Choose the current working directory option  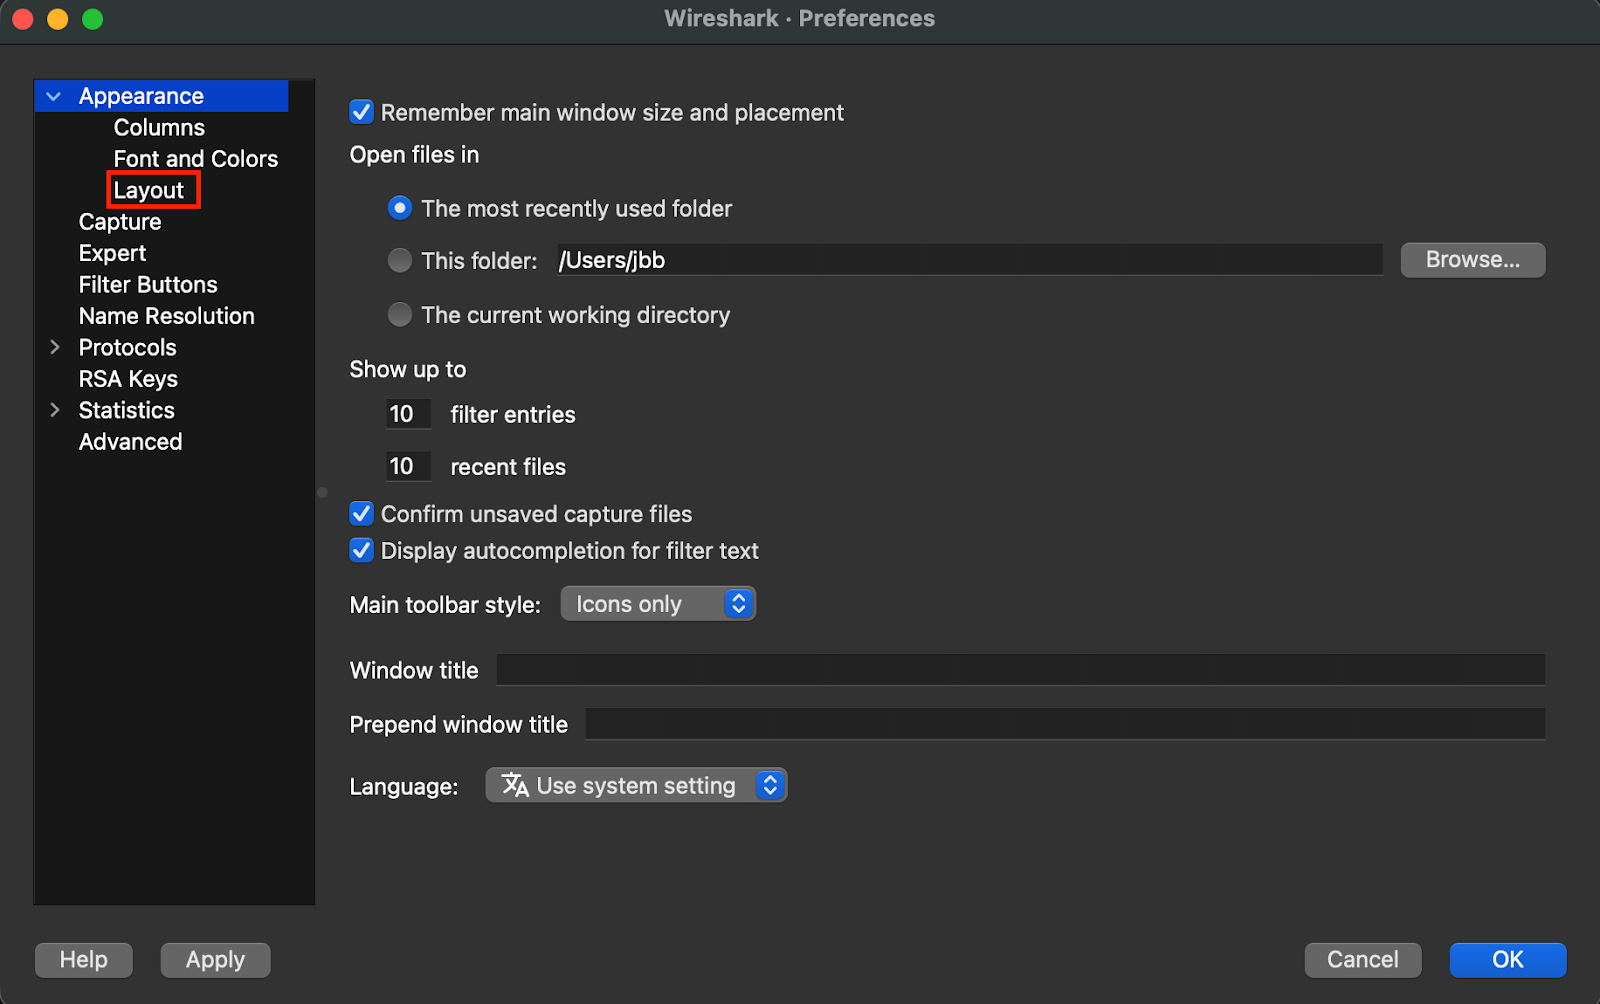click(x=400, y=315)
